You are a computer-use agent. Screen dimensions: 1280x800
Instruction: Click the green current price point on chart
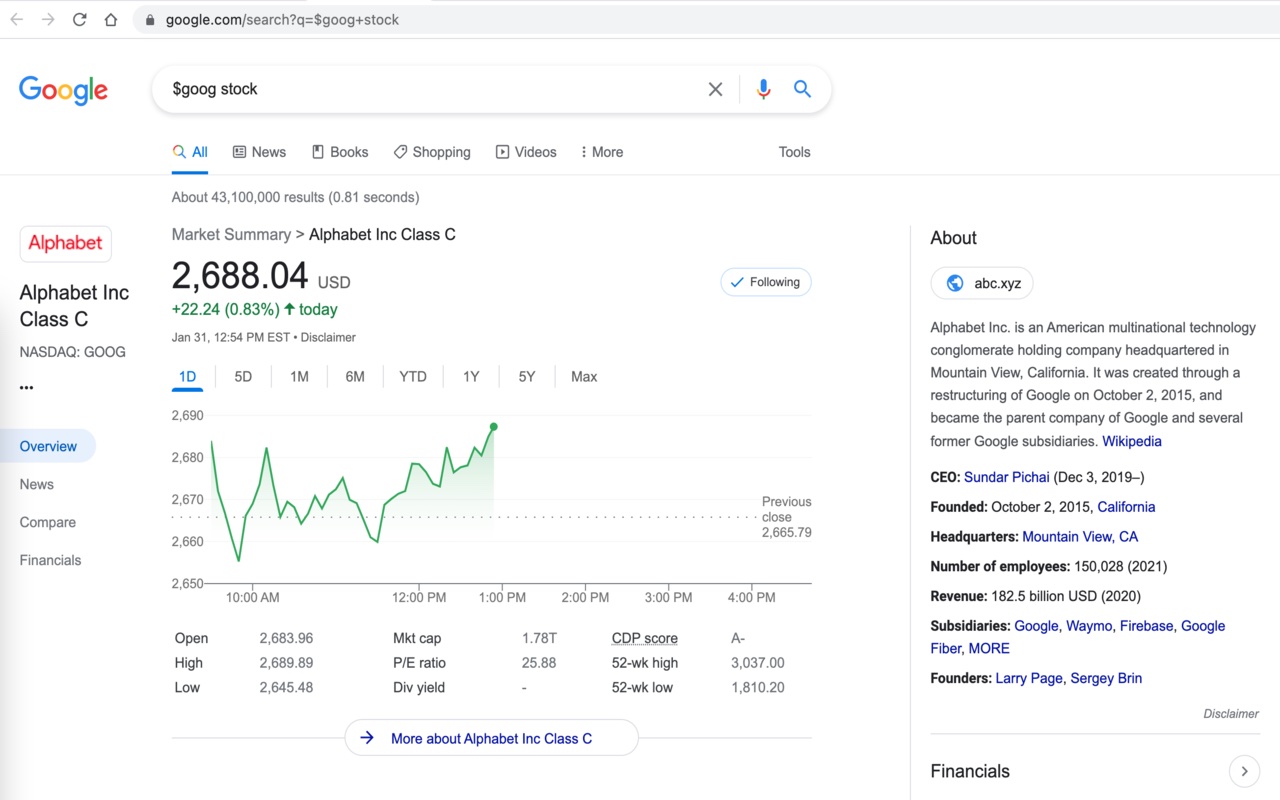pyautogui.click(x=494, y=427)
